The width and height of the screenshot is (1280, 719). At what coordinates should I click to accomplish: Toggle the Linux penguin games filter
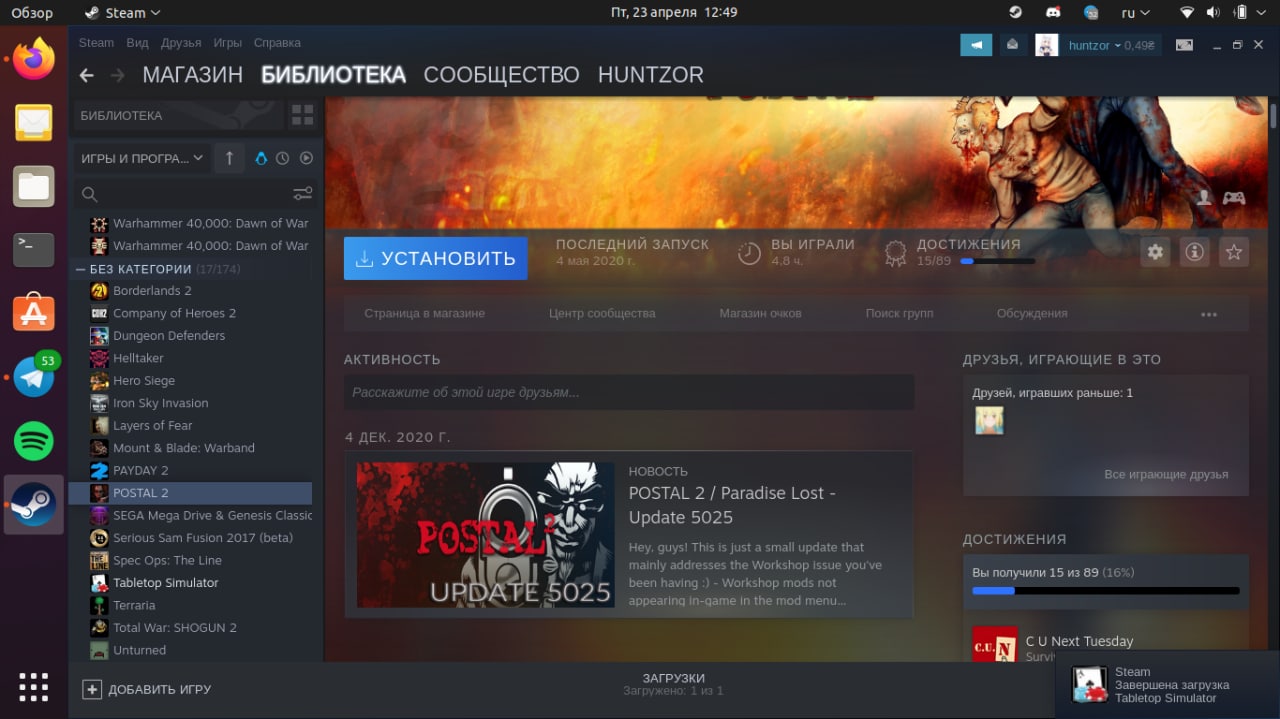[x=262, y=158]
